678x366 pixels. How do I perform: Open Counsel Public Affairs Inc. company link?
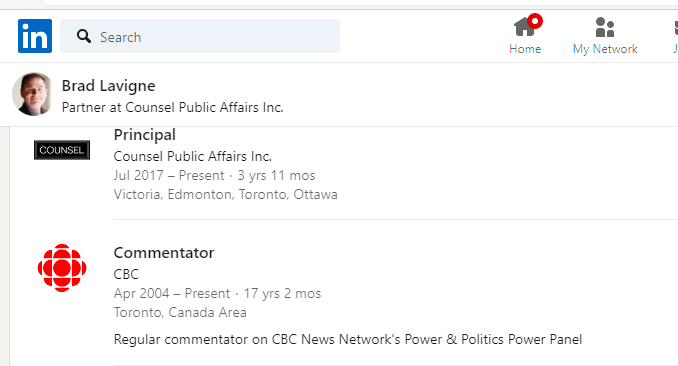click(x=193, y=156)
